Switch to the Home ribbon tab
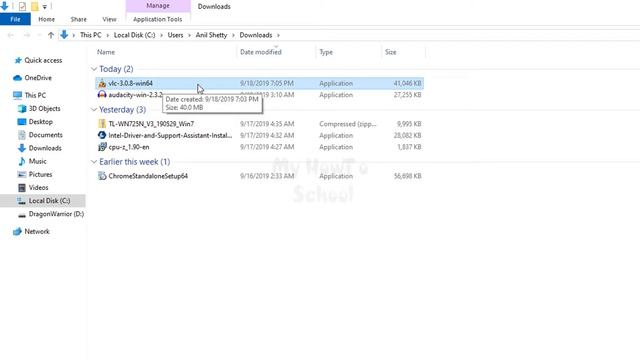 pyautogui.click(x=46, y=19)
